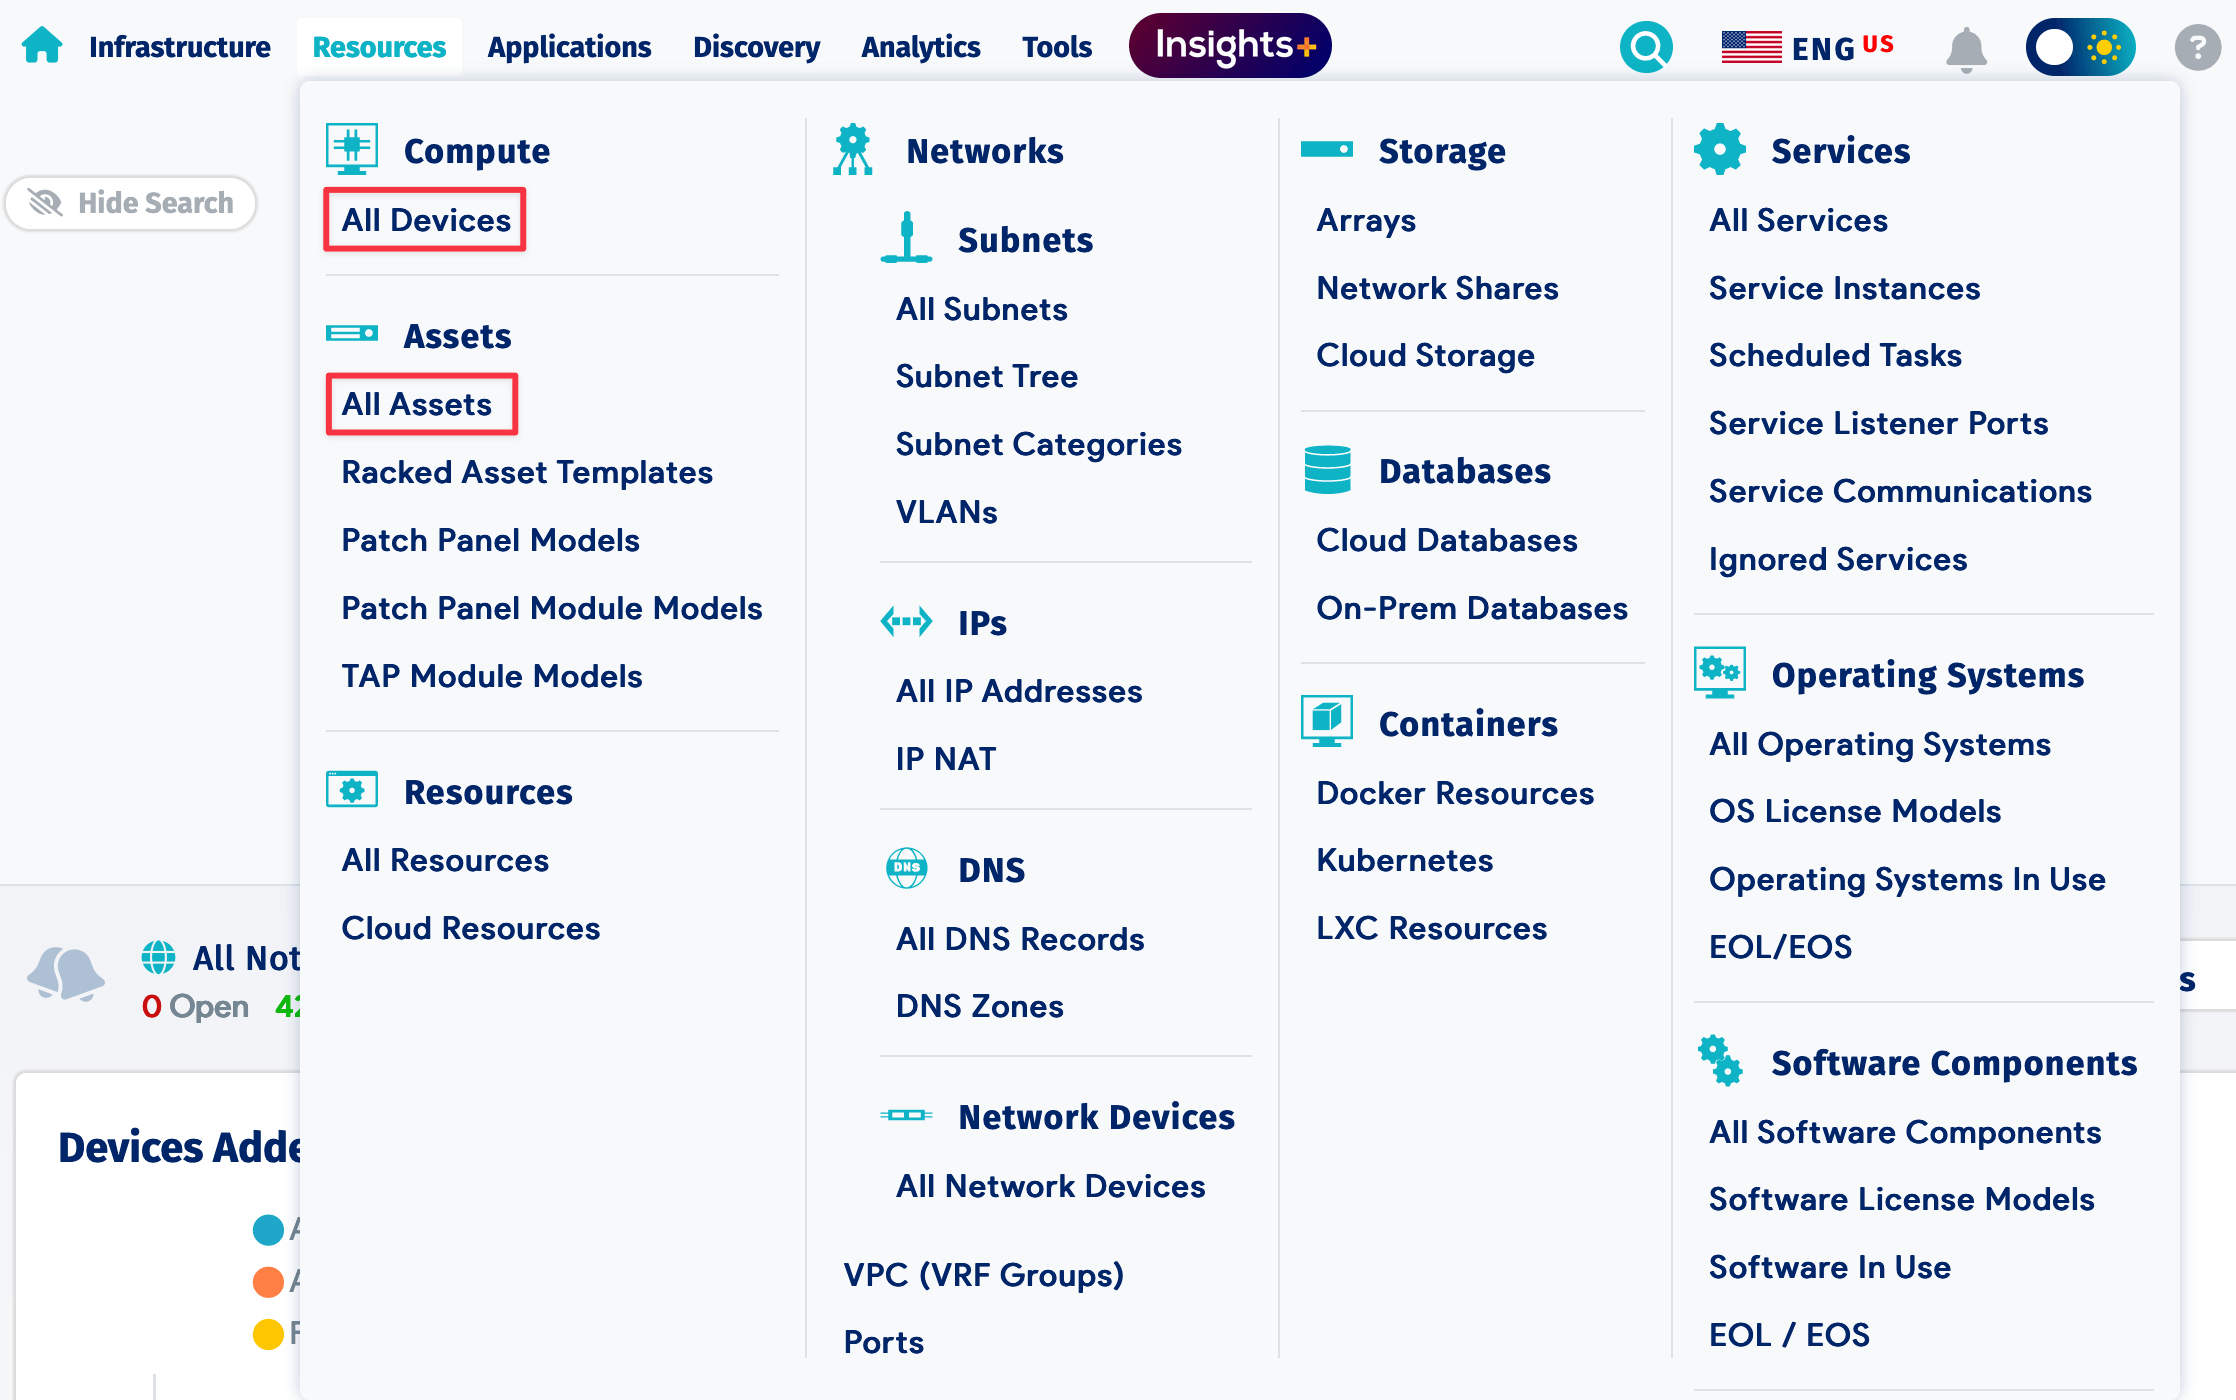The width and height of the screenshot is (2236, 1400).
Task: Open Subnet Tree under Subnets
Action: coord(986,376)
